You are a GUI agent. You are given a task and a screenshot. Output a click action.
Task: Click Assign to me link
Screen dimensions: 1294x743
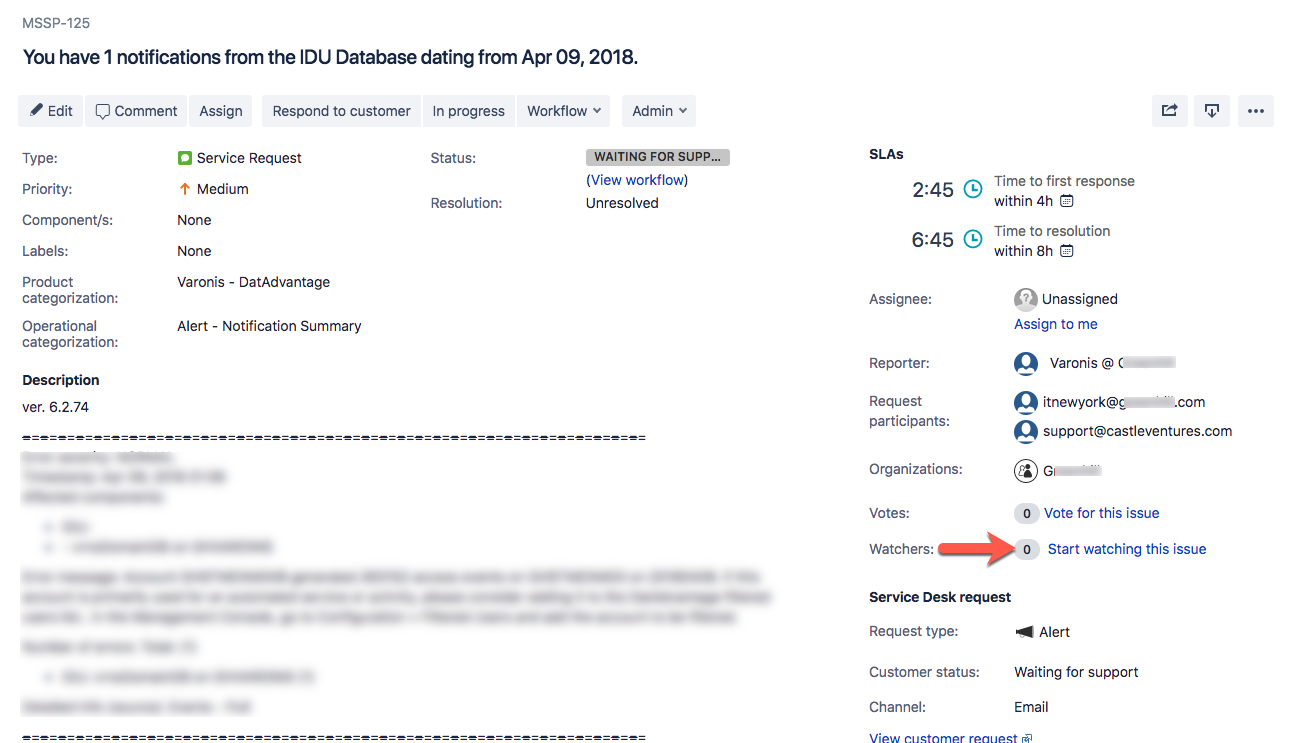[x=1056, y=324]
